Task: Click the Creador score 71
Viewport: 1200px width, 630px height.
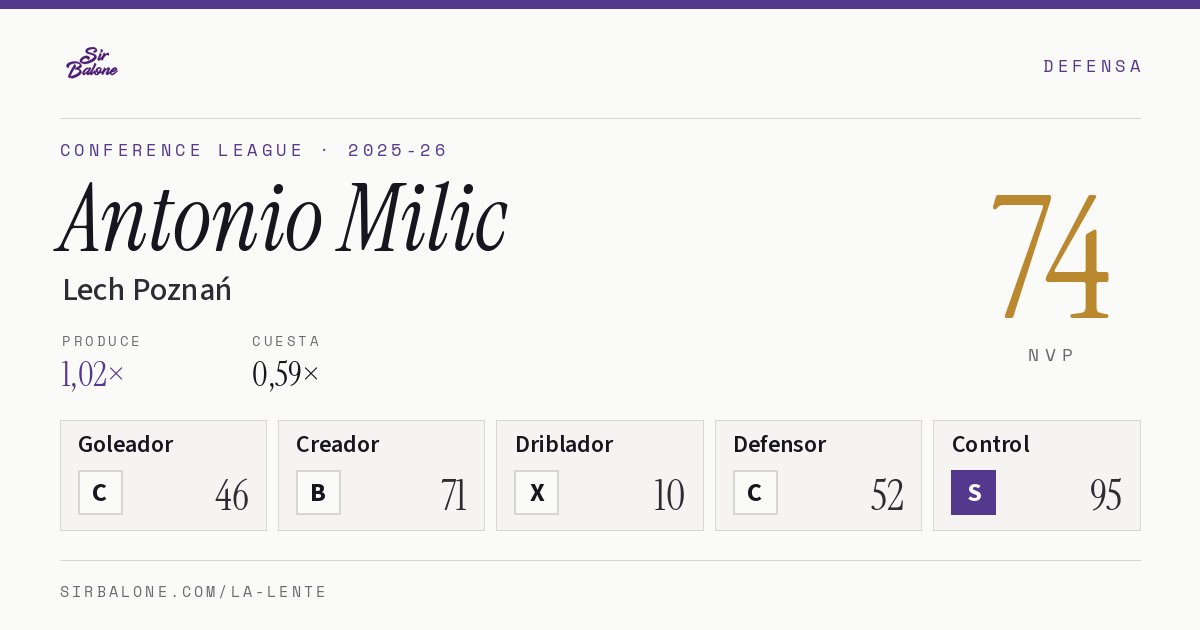Action: point(454,494)
